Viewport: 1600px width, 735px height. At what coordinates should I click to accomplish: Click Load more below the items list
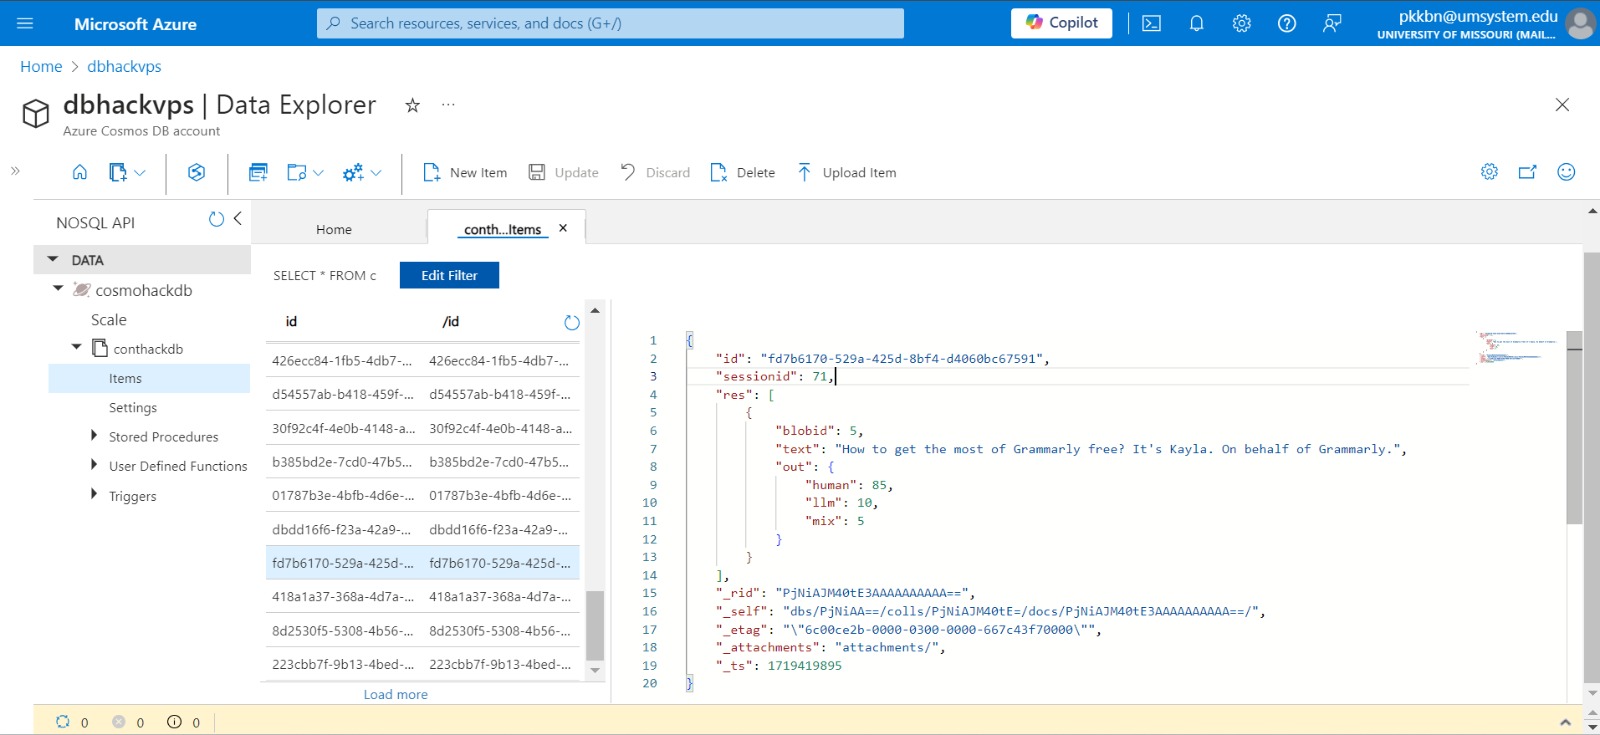395,694
